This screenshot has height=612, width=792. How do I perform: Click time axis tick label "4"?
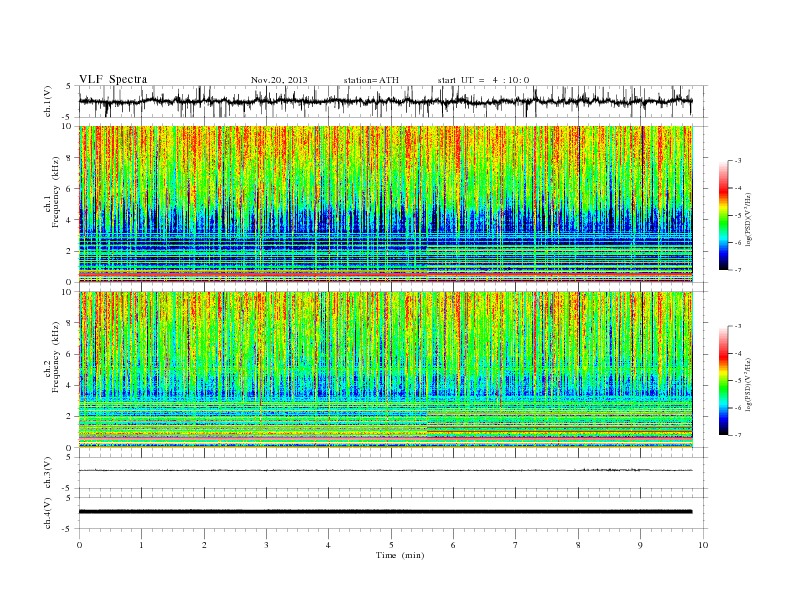click(329, 545)
